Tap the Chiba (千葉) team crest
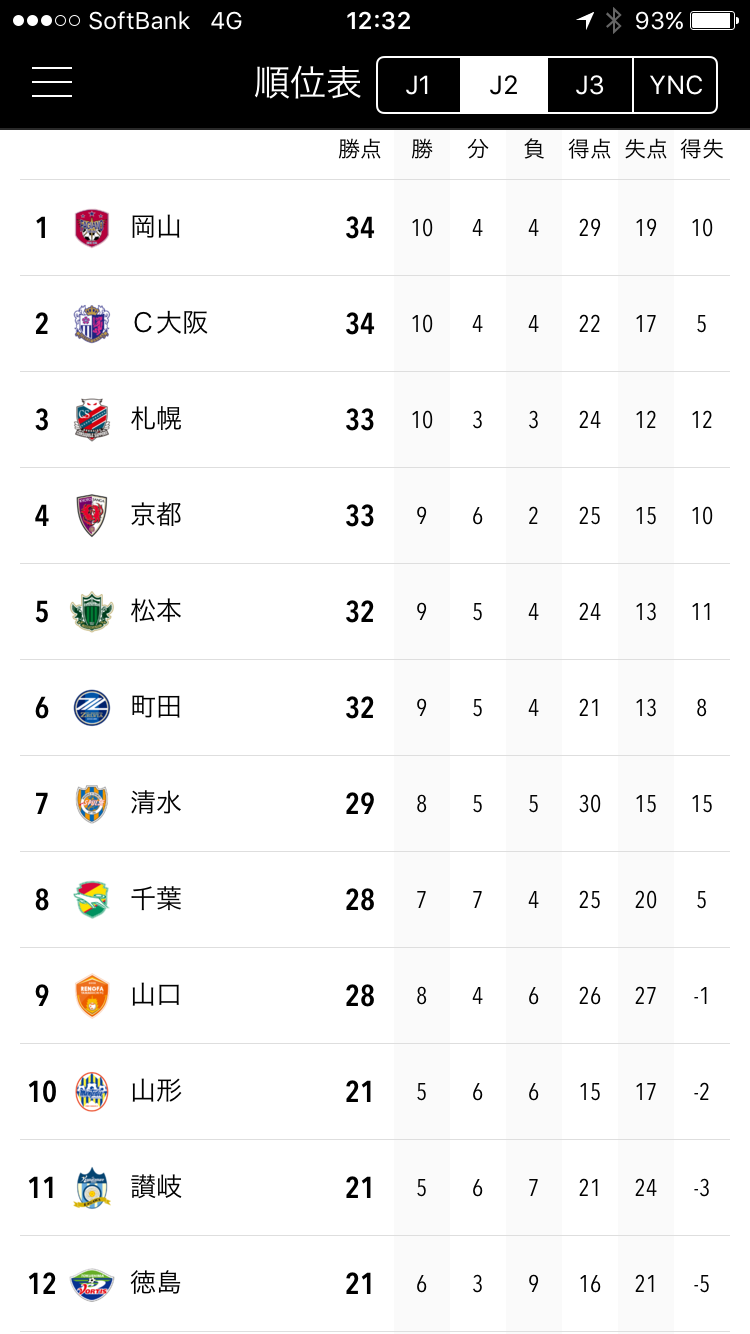 pyautogui.click(x=92, y=900)
